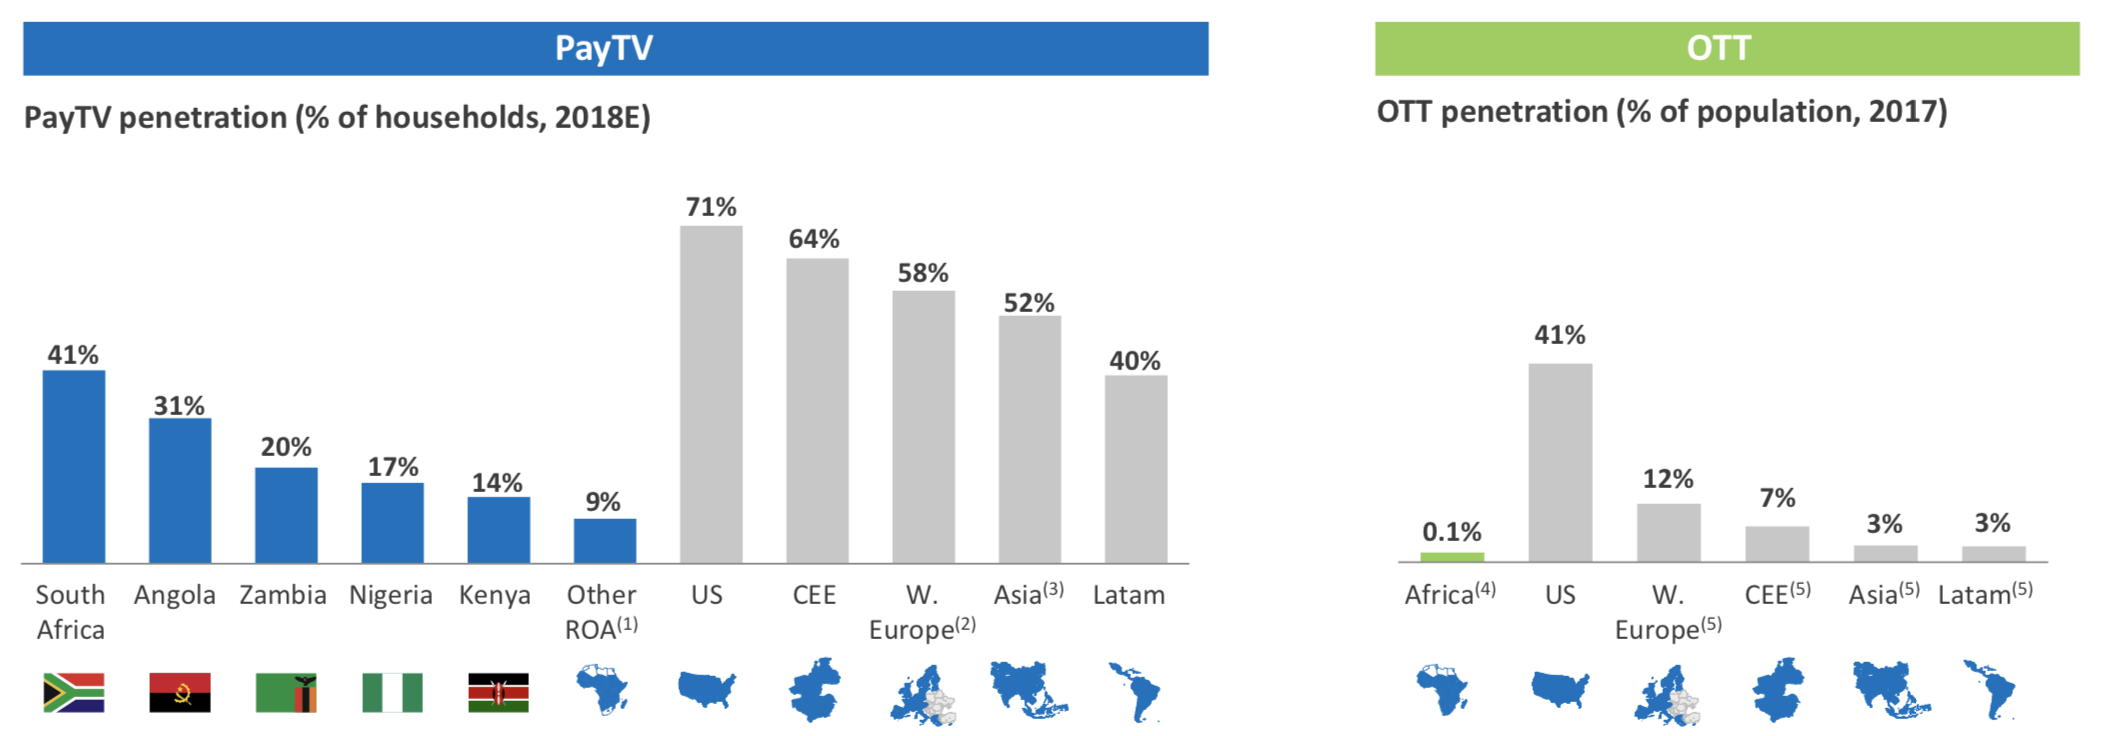Viewport: 2104px width, 736px height.
Task: Click the green OTT header banner
Action: pyautogui.click(x=1726, y=48)
